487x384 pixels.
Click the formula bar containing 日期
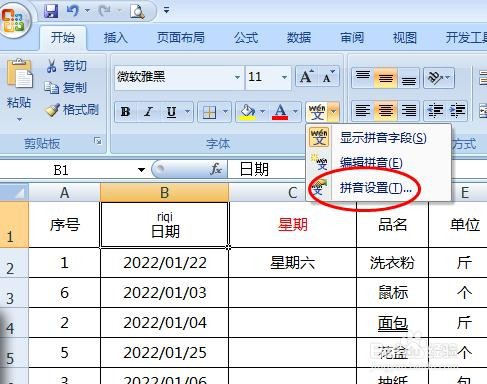267,169
